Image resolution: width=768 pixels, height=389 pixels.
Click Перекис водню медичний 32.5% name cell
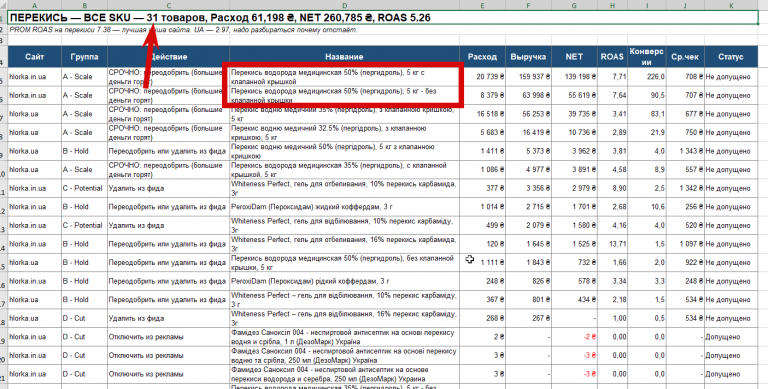(x=344, y=133)
